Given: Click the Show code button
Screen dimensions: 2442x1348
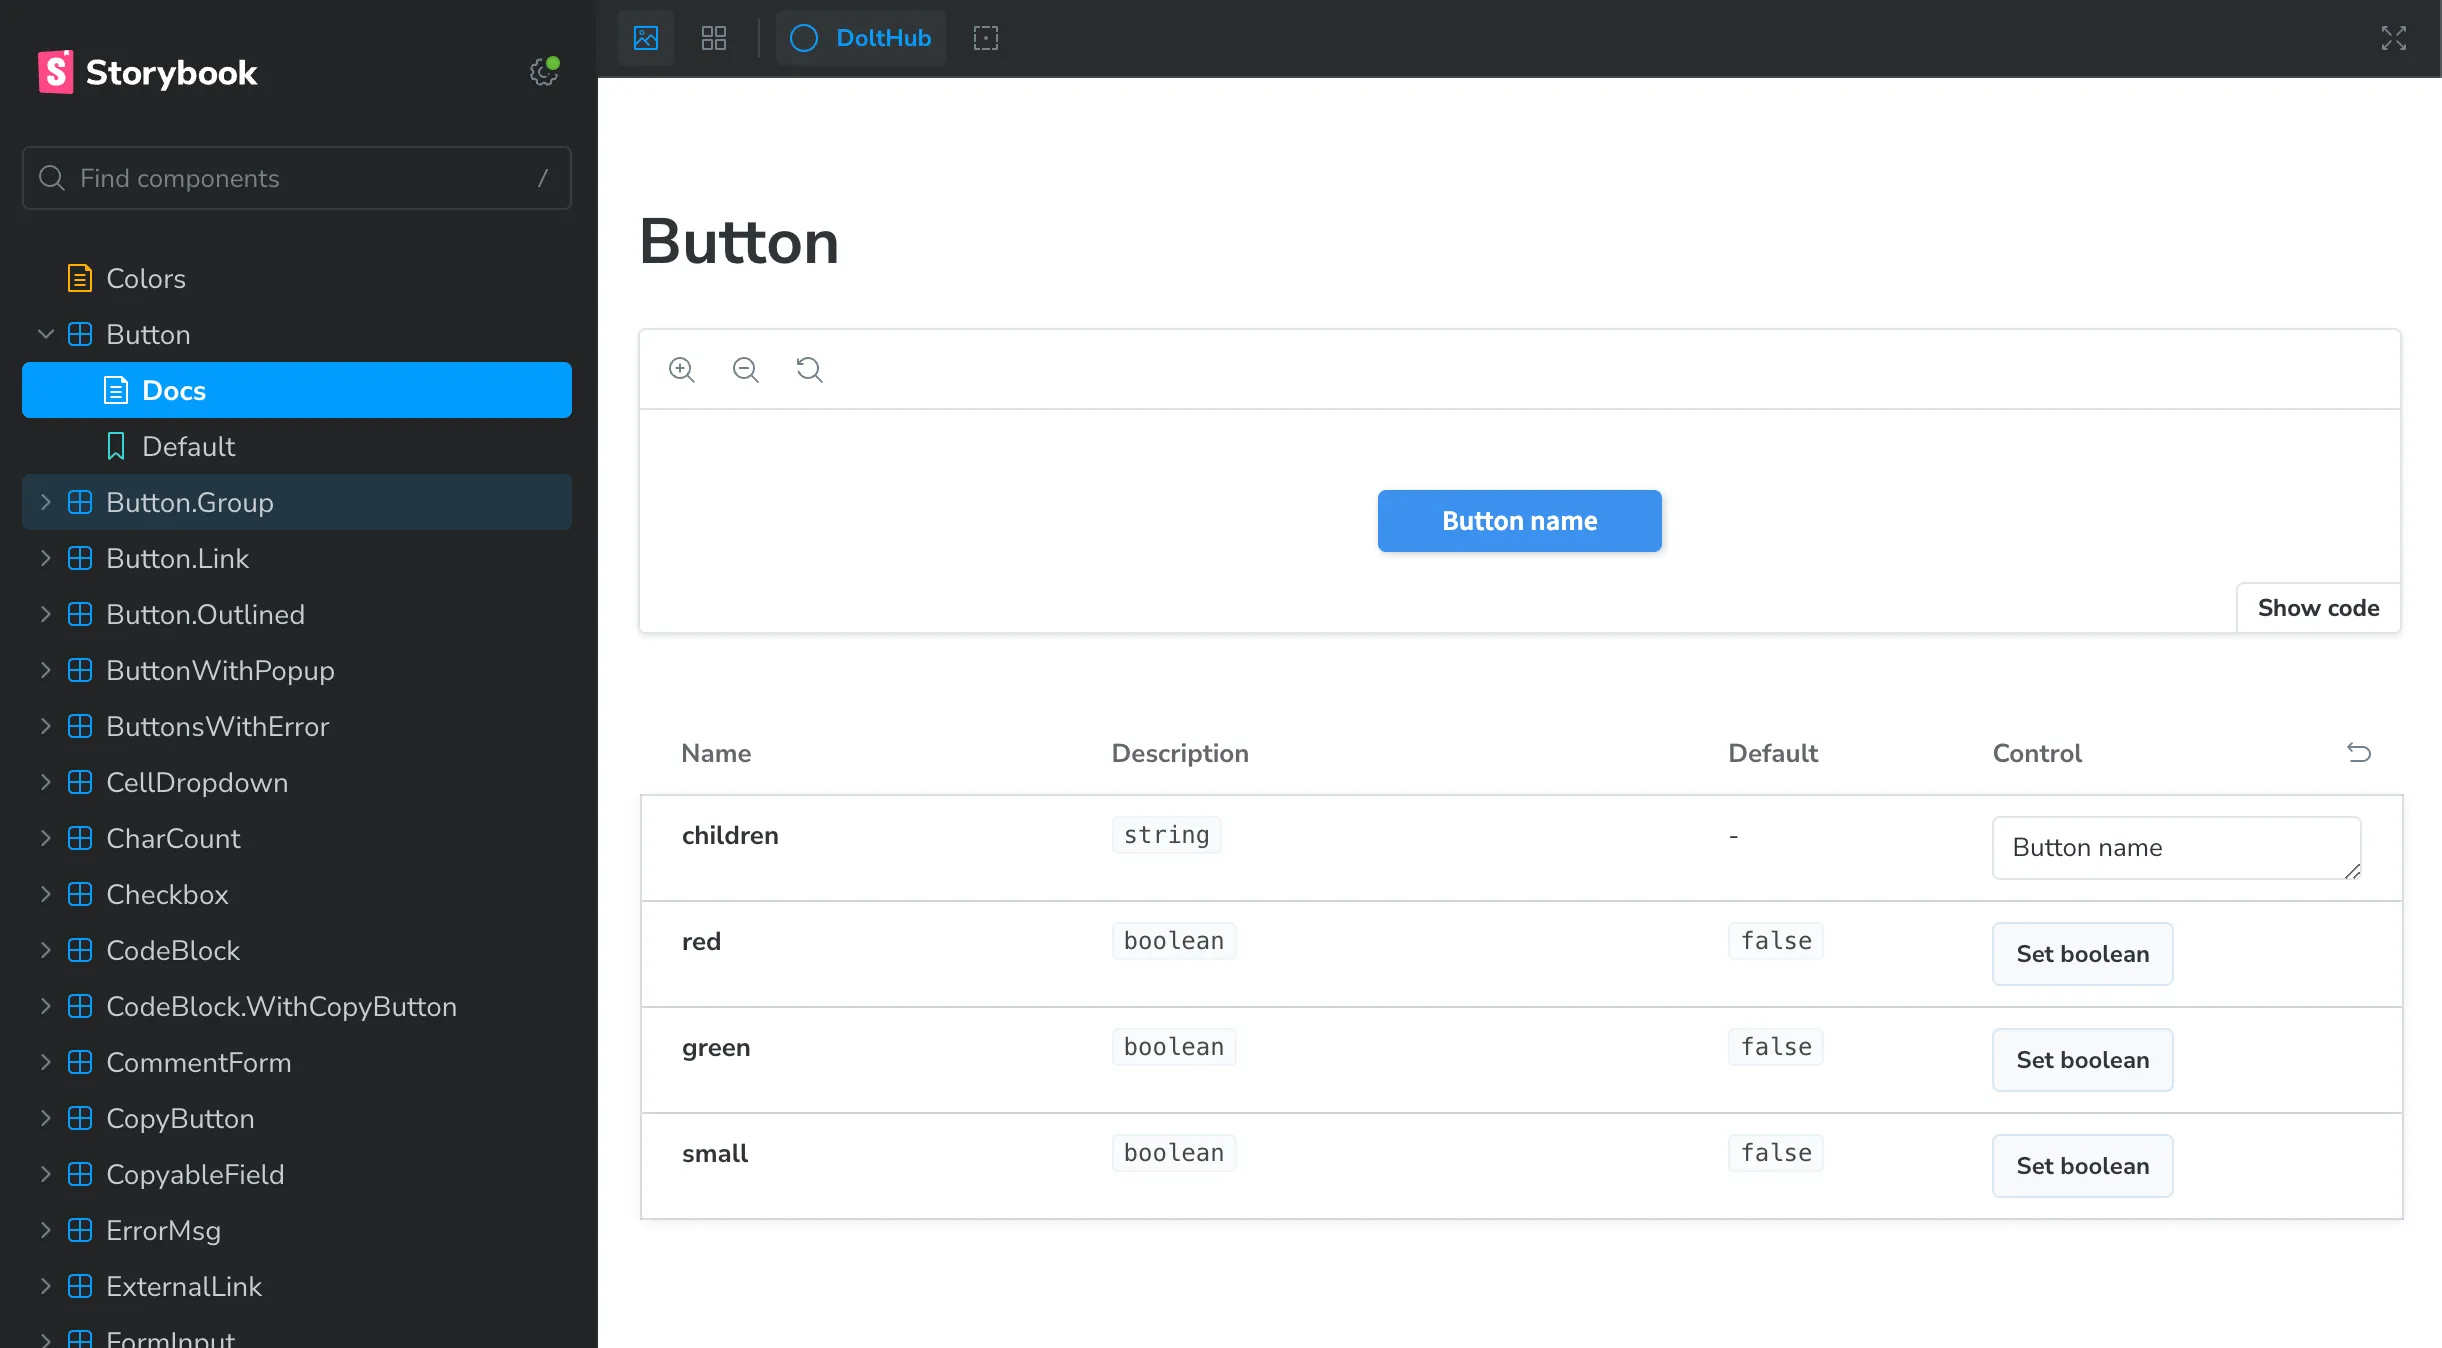Looking at the screenshot, I should tap(2316, 607).
